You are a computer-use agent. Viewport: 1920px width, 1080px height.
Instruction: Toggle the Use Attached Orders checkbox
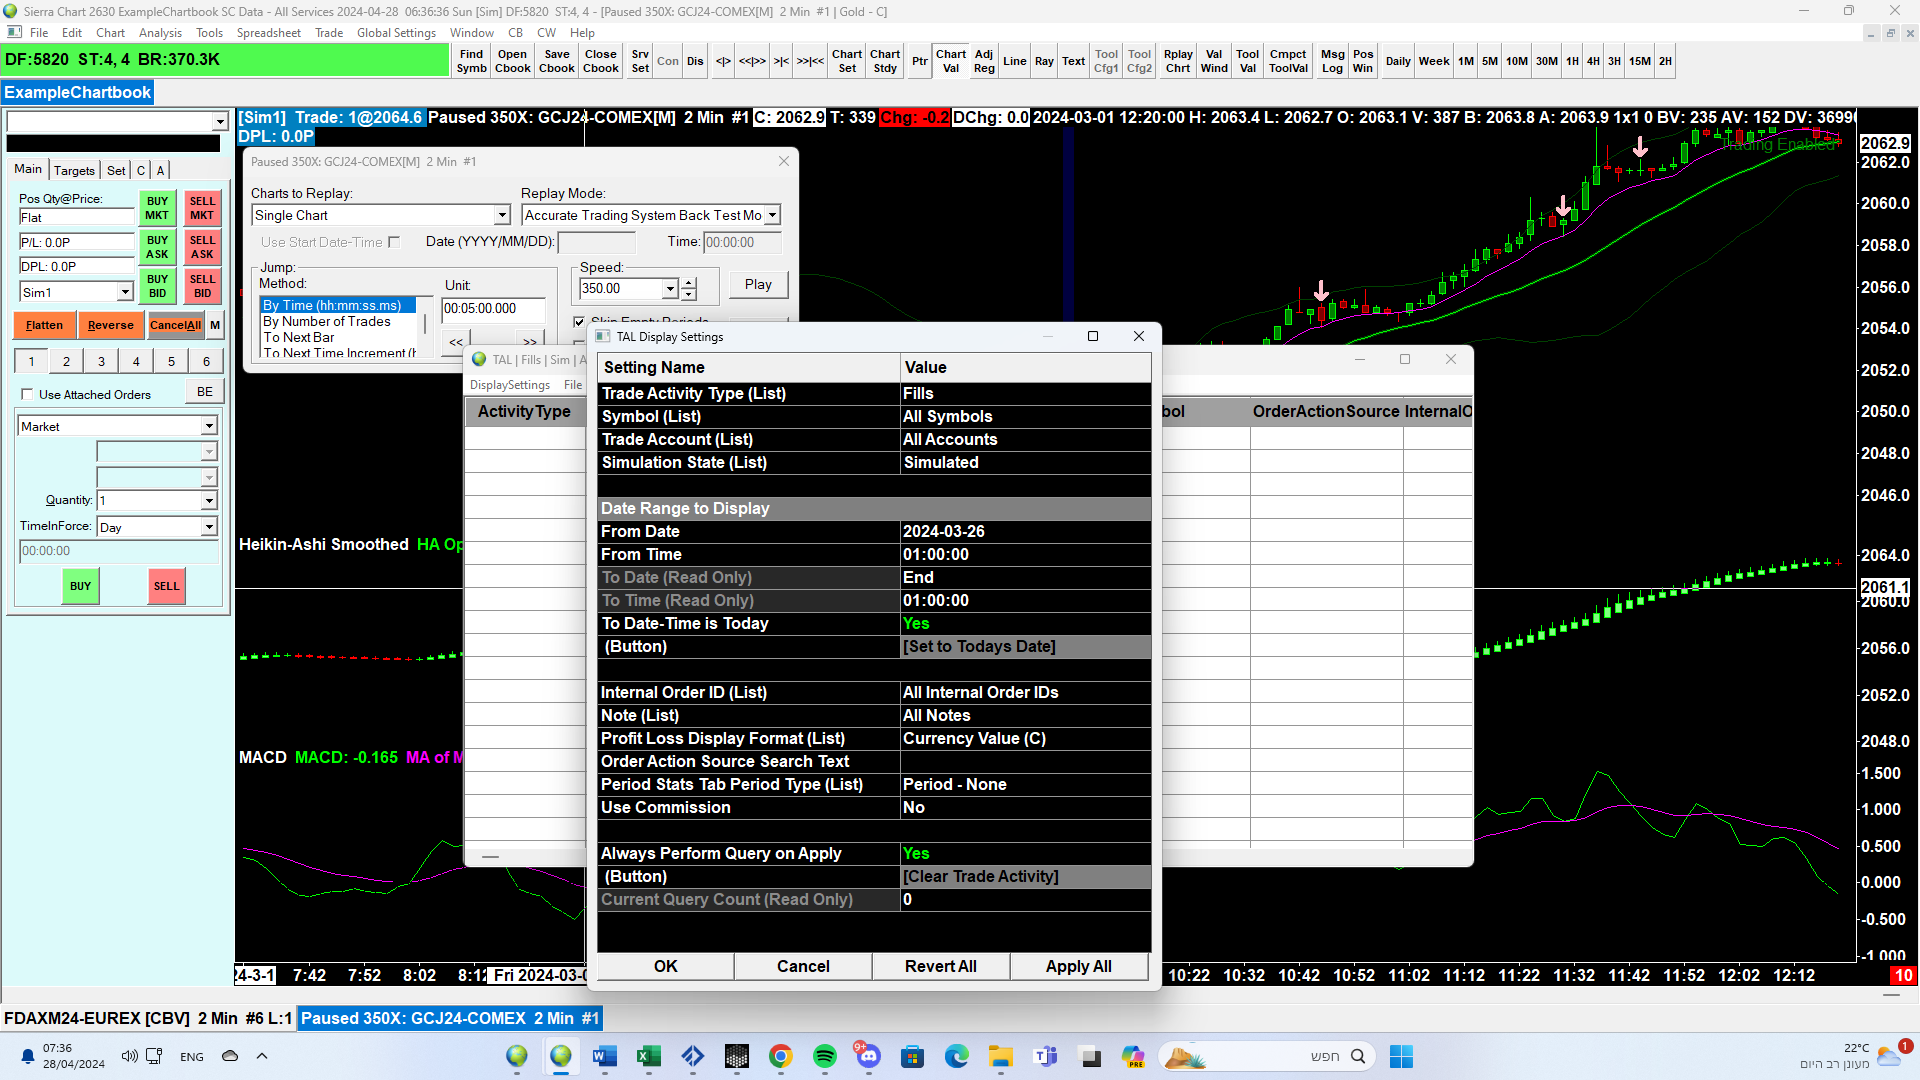pyautogui.click(x=27, y=394)
